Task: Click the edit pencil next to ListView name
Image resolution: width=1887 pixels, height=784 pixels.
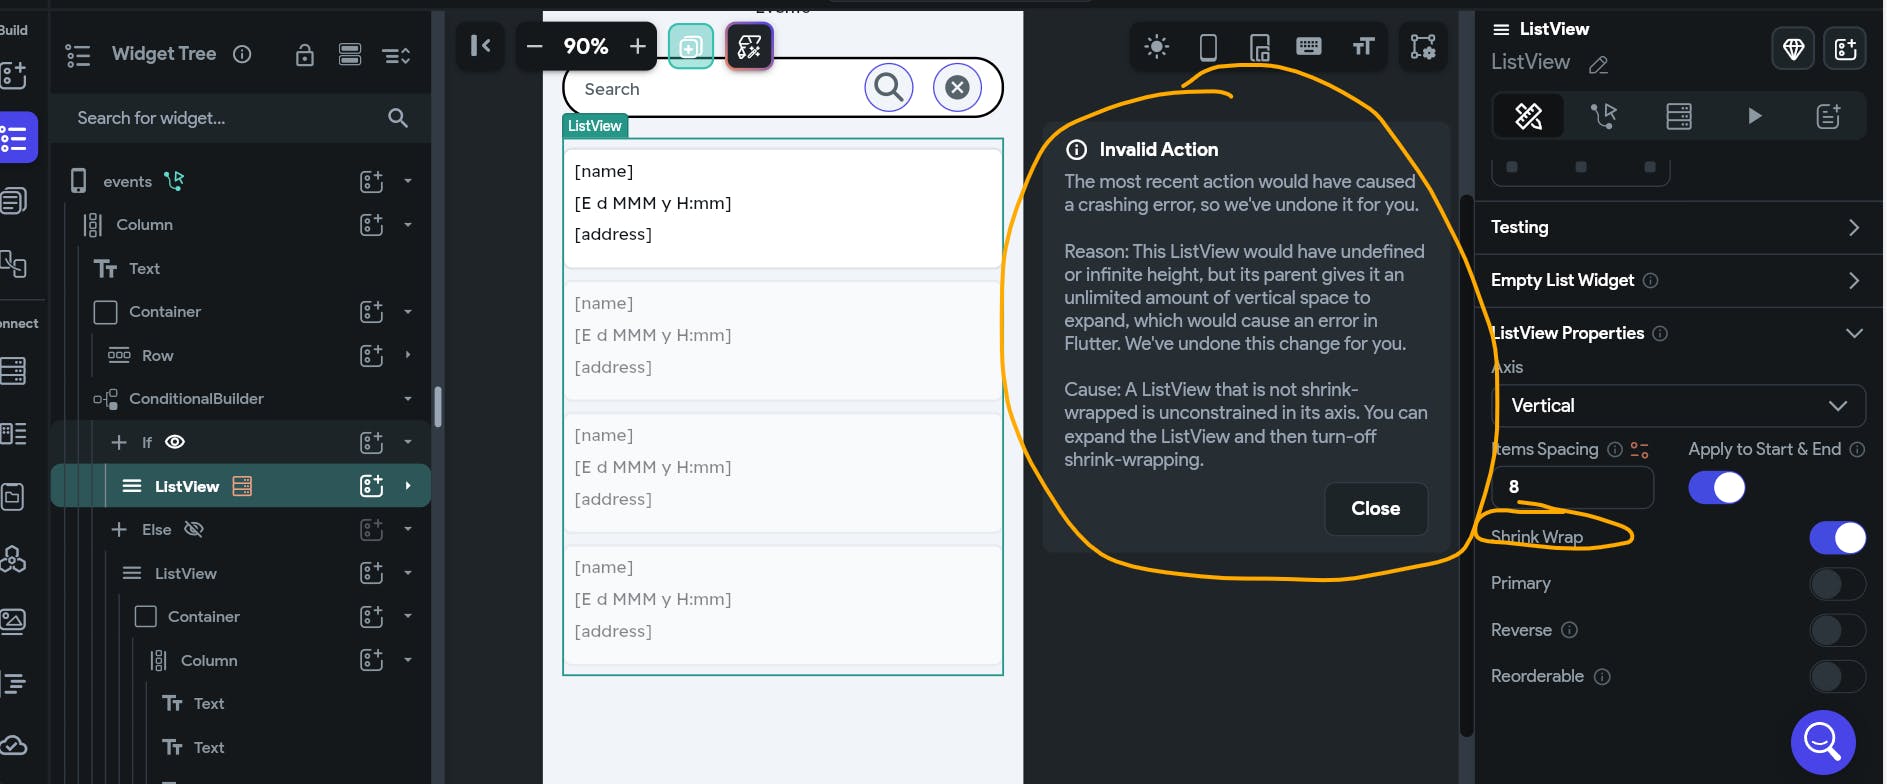Action: pyautogui.click(x=1599, y=65)
